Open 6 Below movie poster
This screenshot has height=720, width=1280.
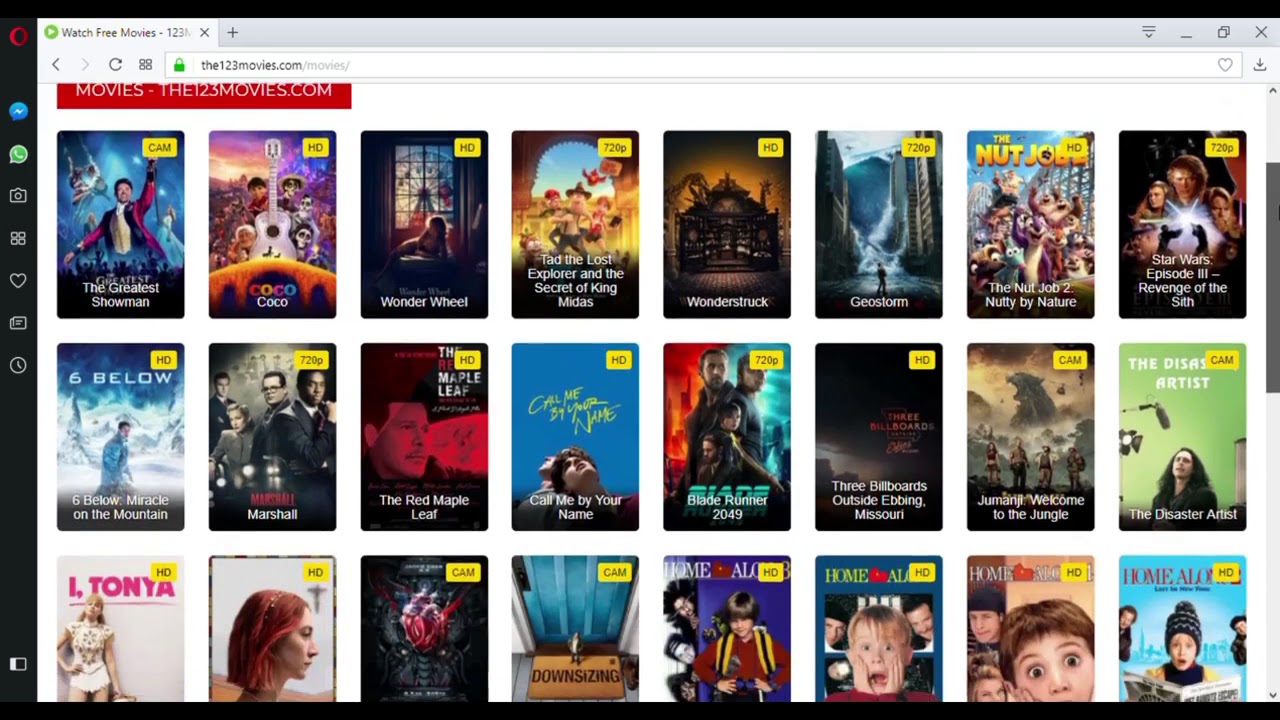120,437
